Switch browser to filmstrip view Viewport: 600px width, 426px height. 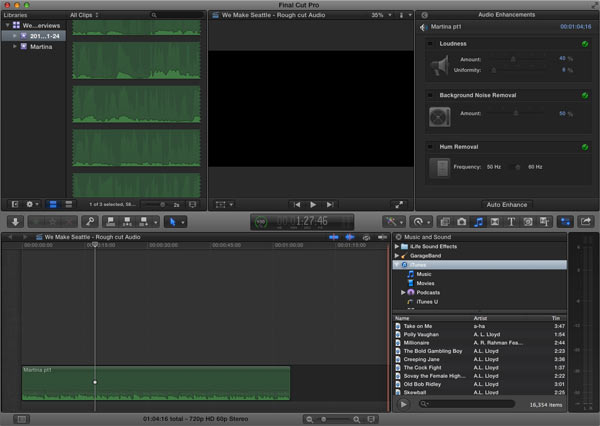pyautogui.click(x=53, y=204)
